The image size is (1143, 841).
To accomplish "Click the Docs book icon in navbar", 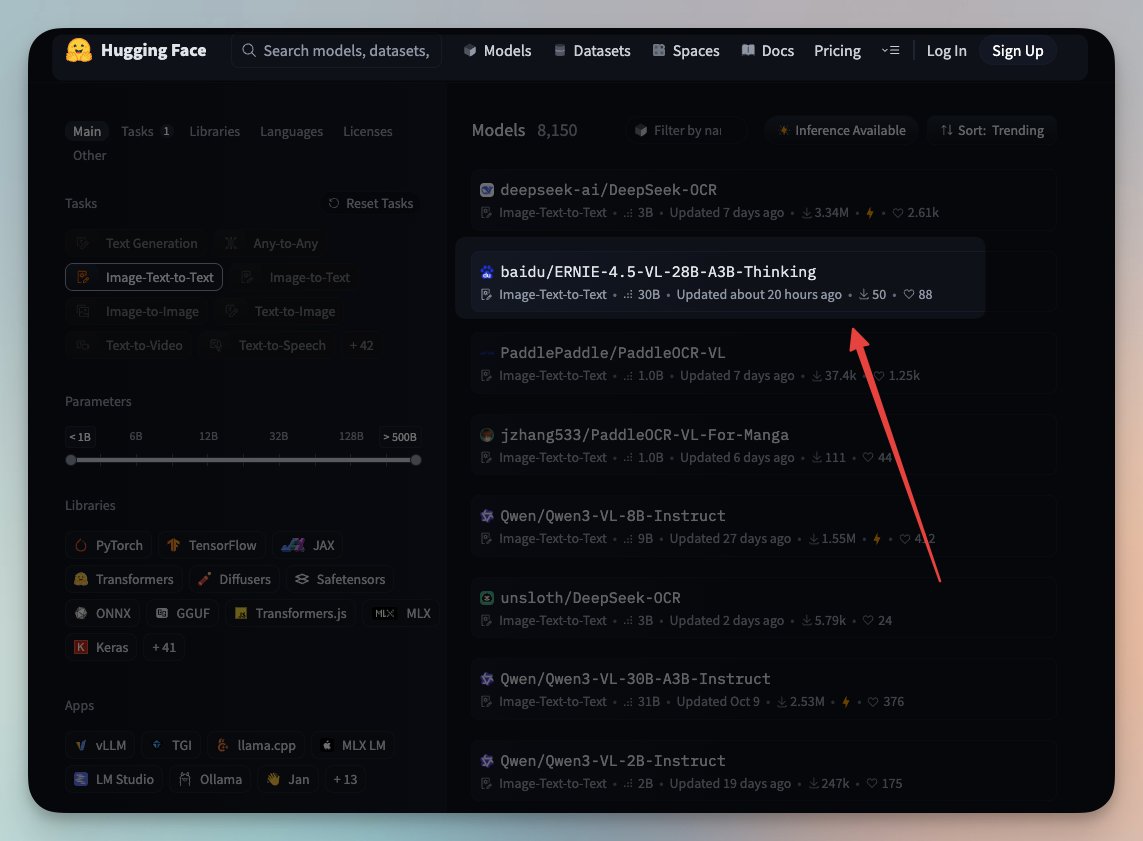I will click(748, 50).
